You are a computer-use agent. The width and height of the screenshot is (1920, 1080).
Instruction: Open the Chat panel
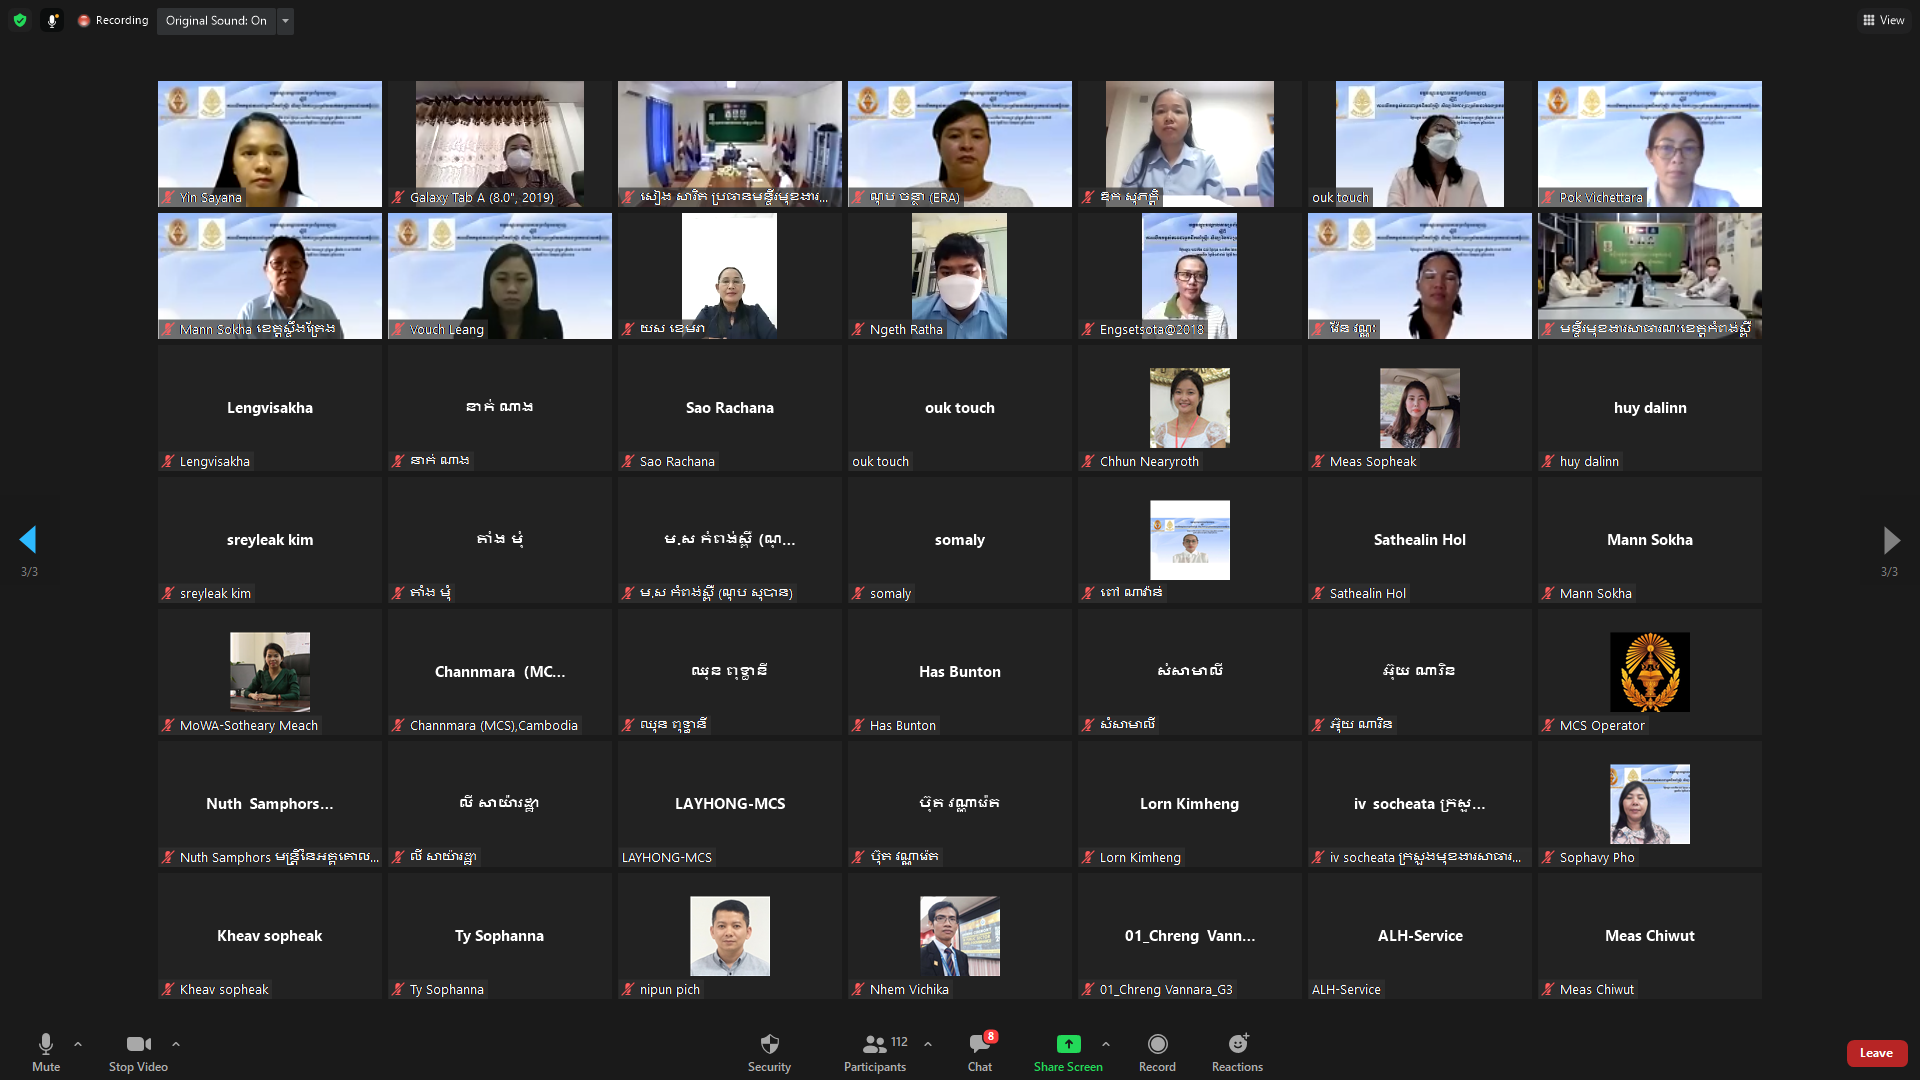979,1052
